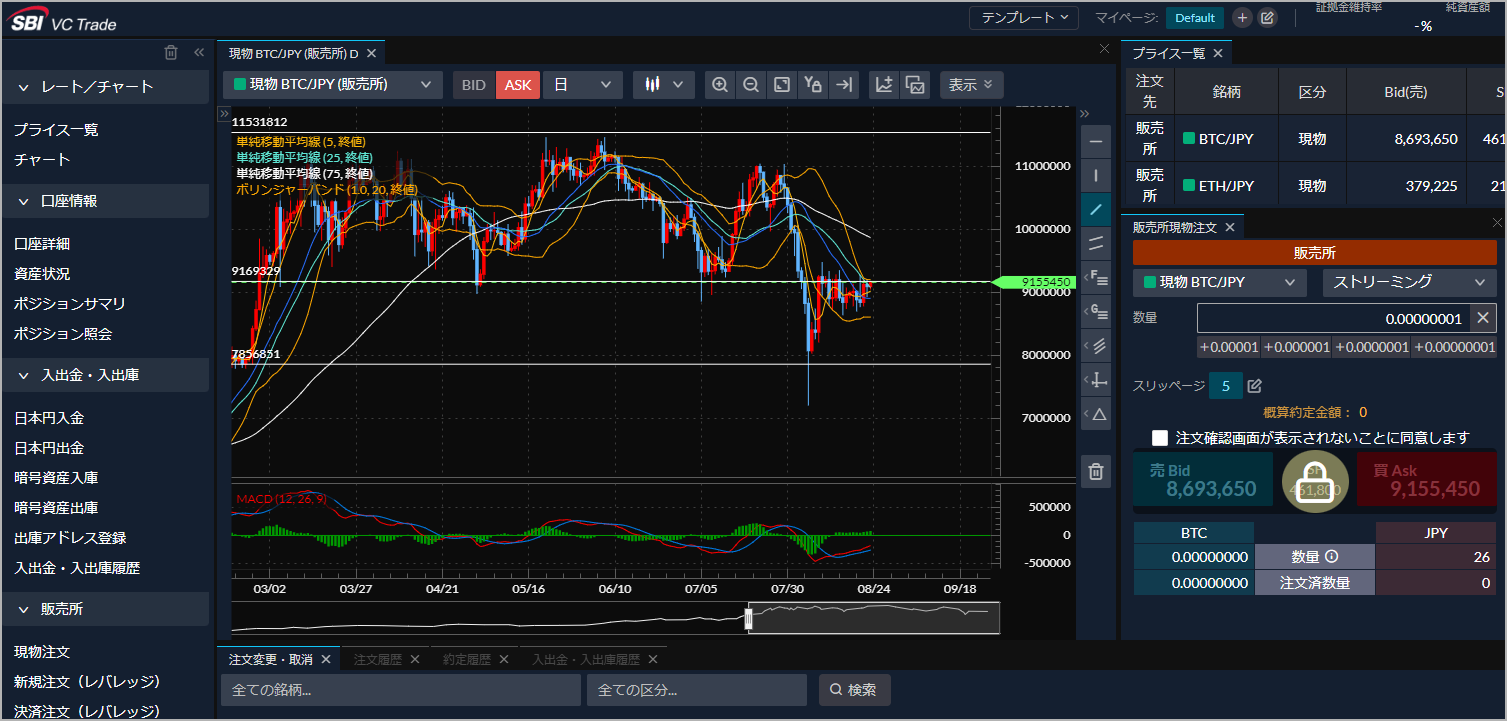Click the zoom in magnifier icon
The width and height of the screenshot is (1507, 721).
[719, 85]
